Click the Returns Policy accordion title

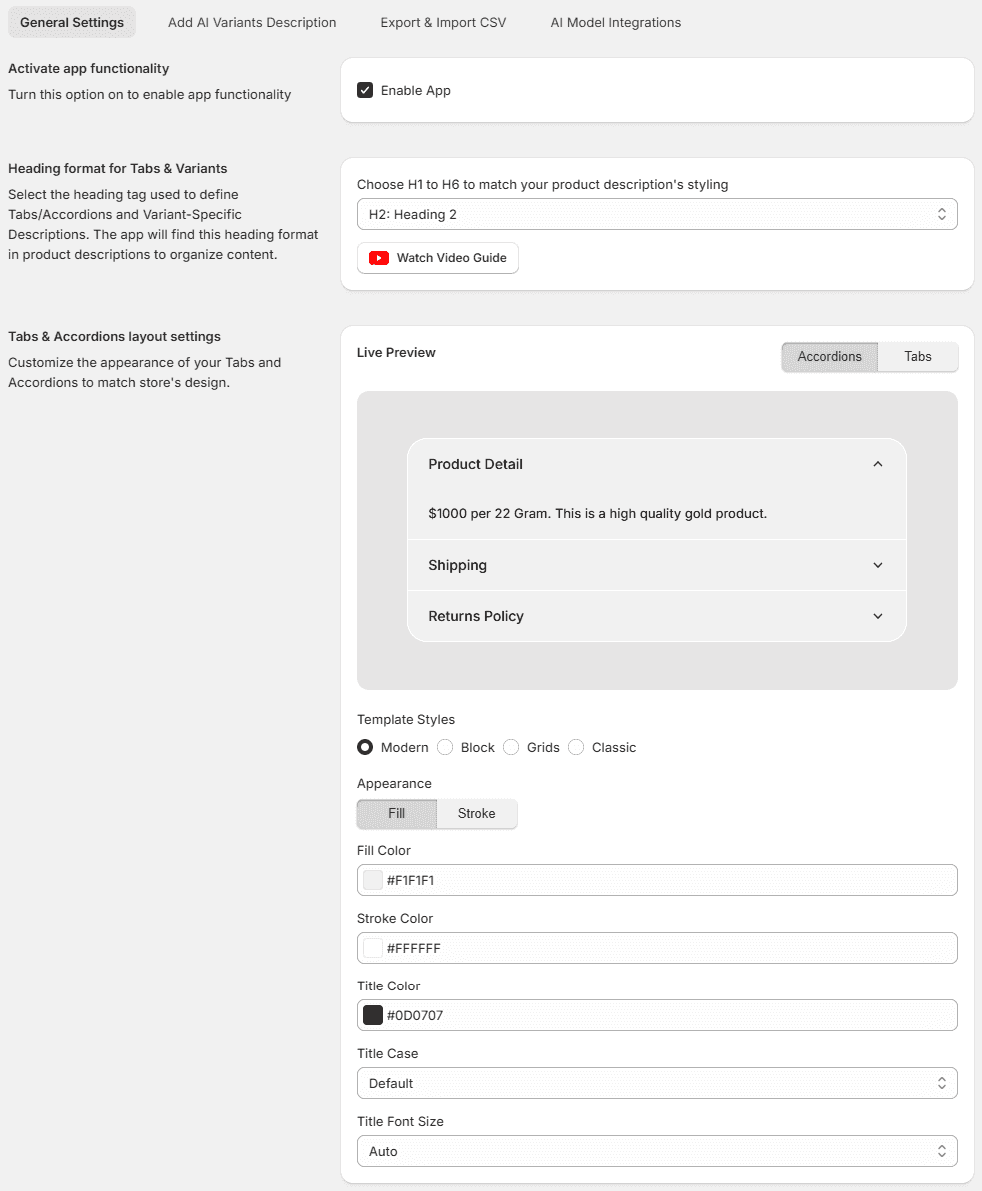click(476, 616)
